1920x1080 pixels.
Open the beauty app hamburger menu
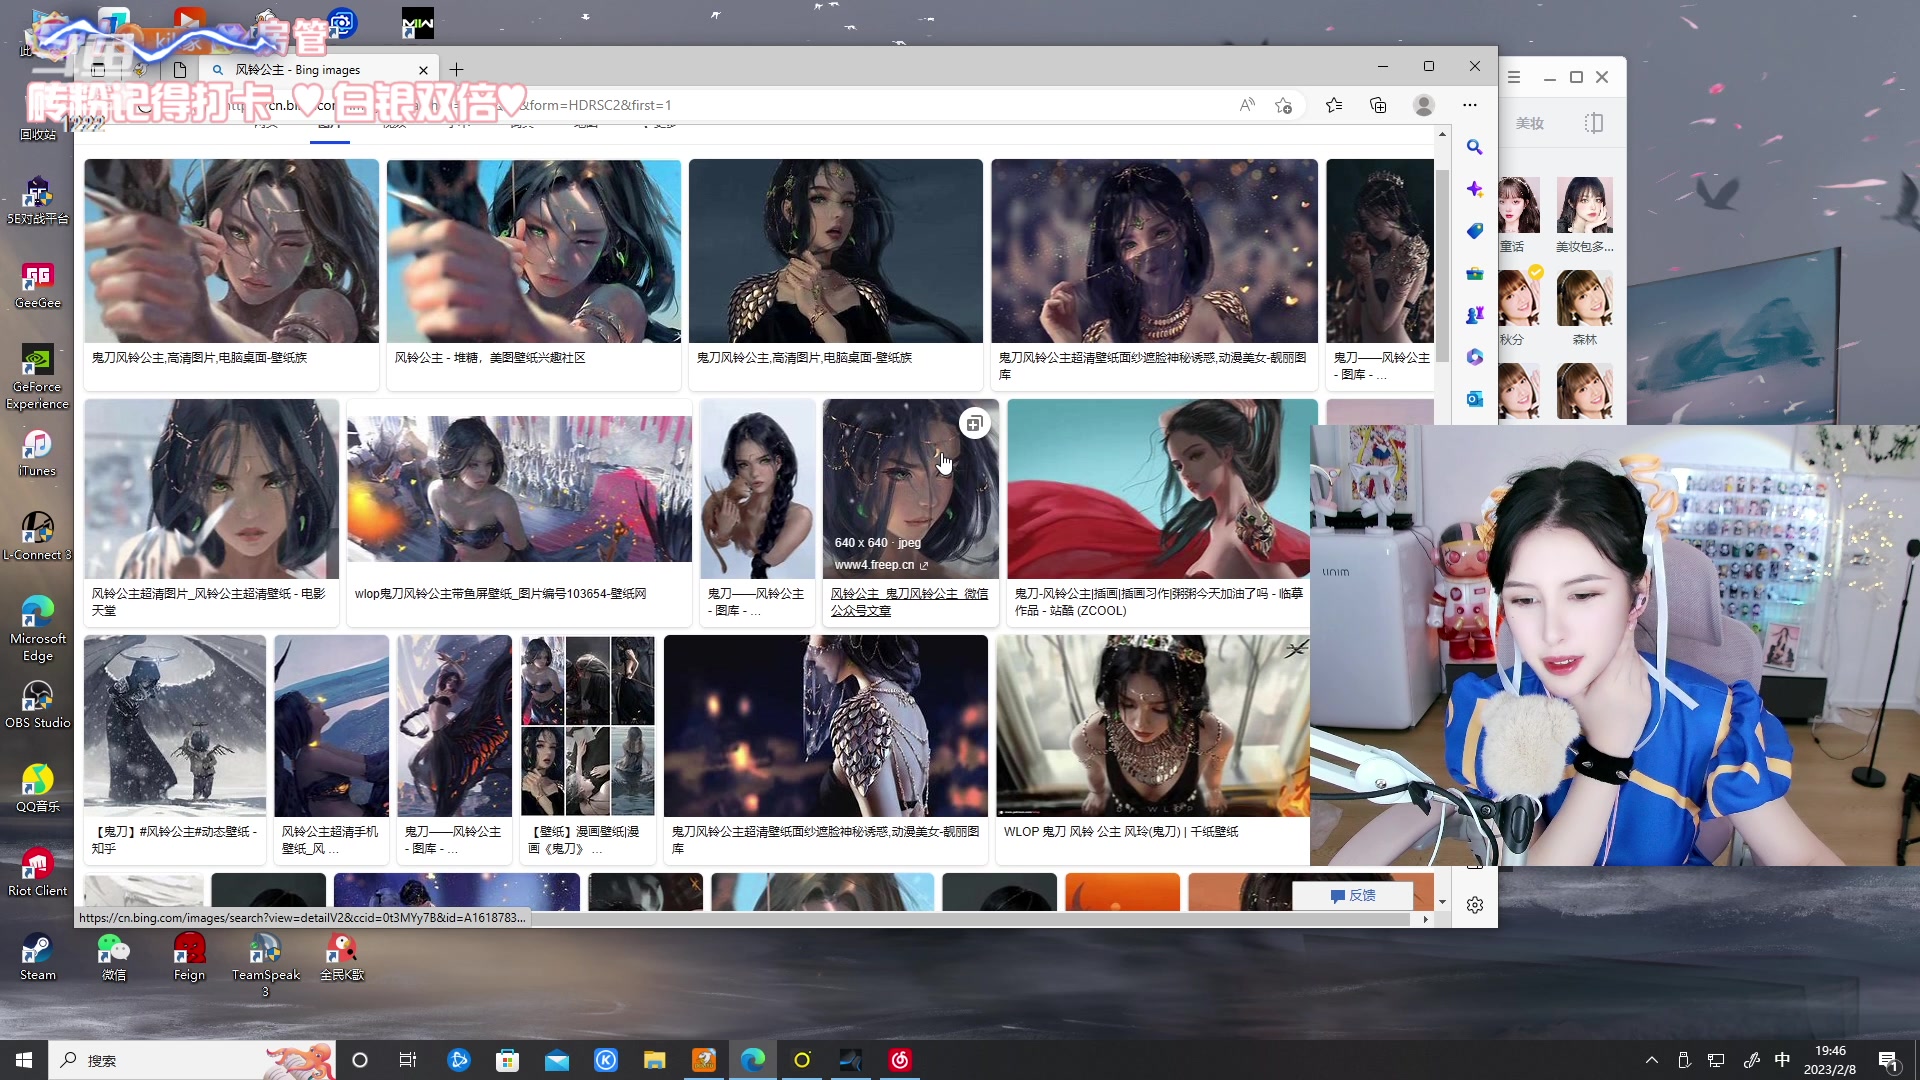tap(1514, 77)
